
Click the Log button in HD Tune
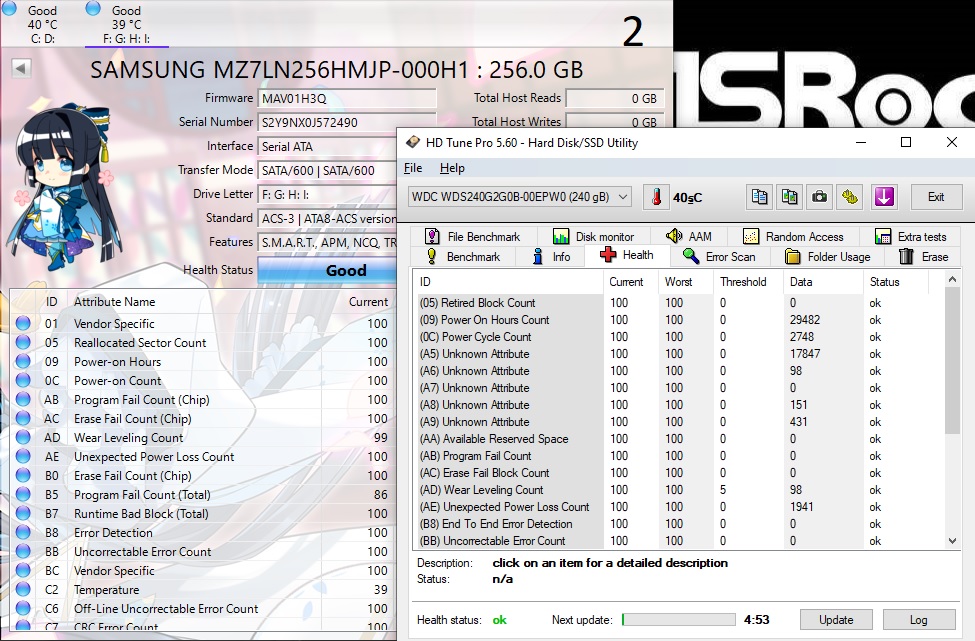click(918, 619)
